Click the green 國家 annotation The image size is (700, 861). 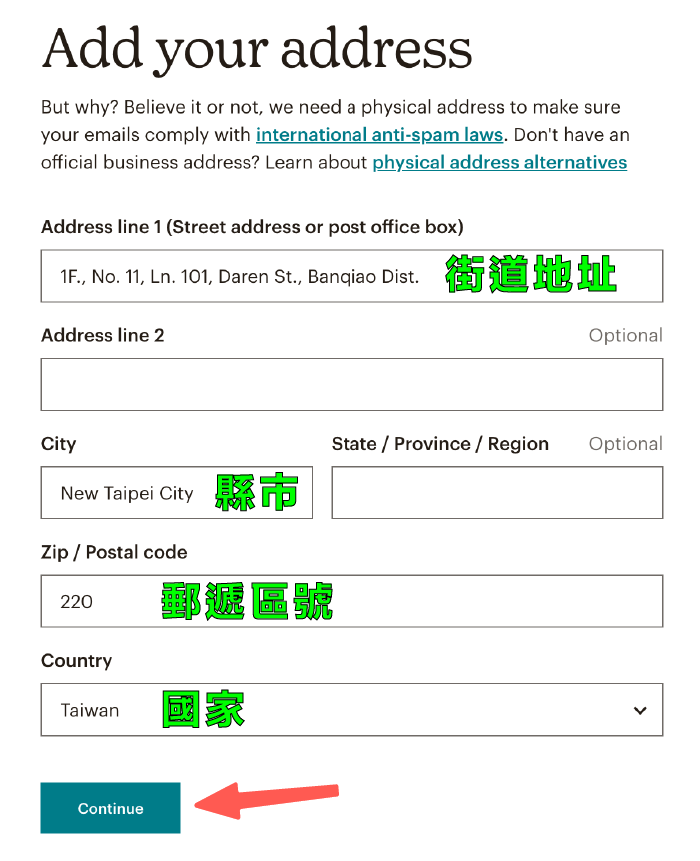pos(203,710)
